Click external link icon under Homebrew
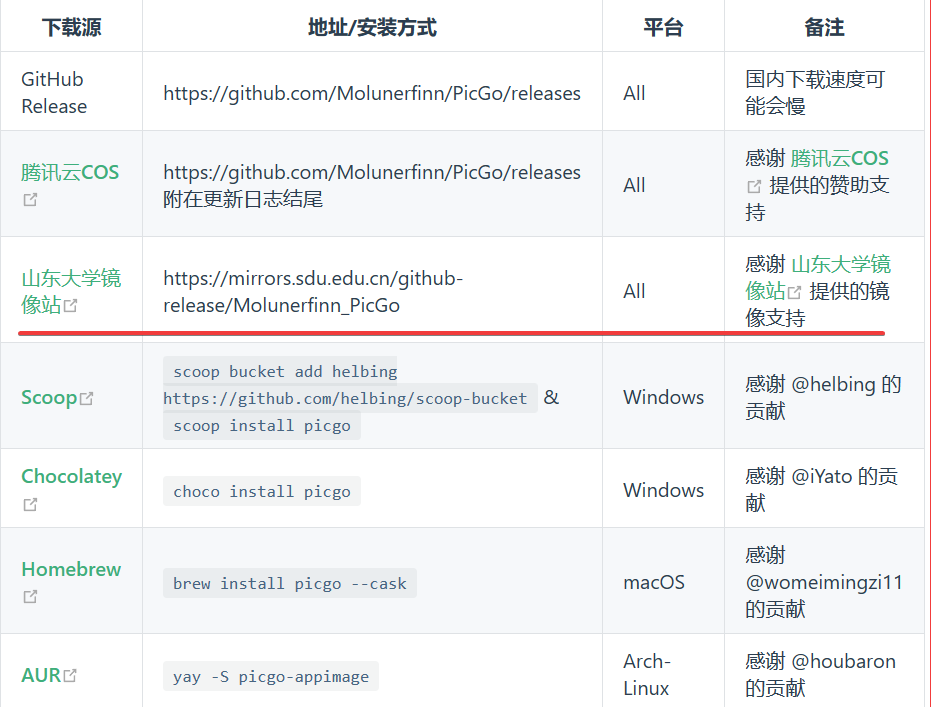Viewport: 931px width, 707px height. click(30, 597)
